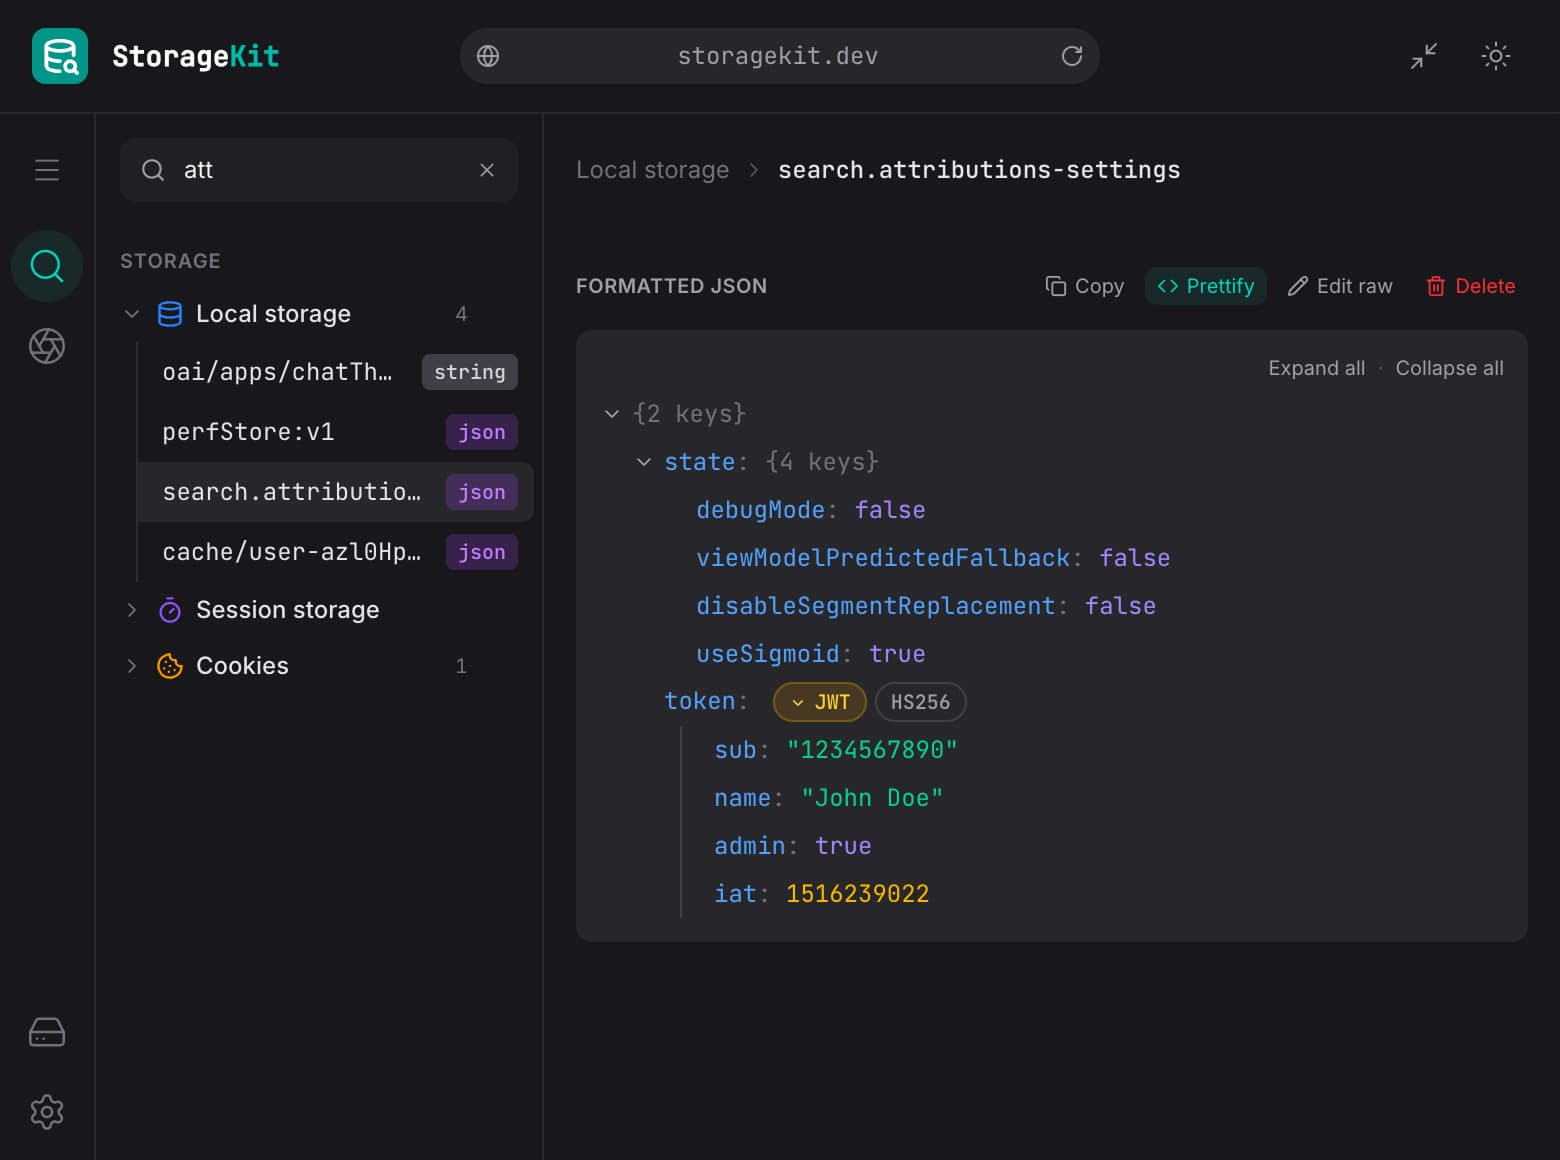
Task: Open the storage drive panel at sidebar bottom
Action: pos(46,1032)
